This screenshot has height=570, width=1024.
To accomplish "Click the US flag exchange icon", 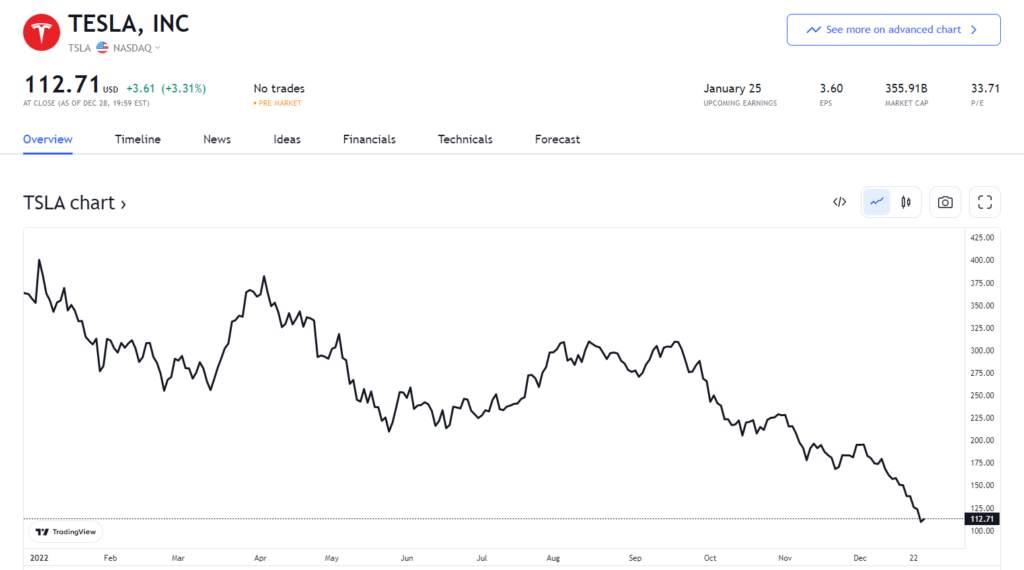I will click(102, 48).
